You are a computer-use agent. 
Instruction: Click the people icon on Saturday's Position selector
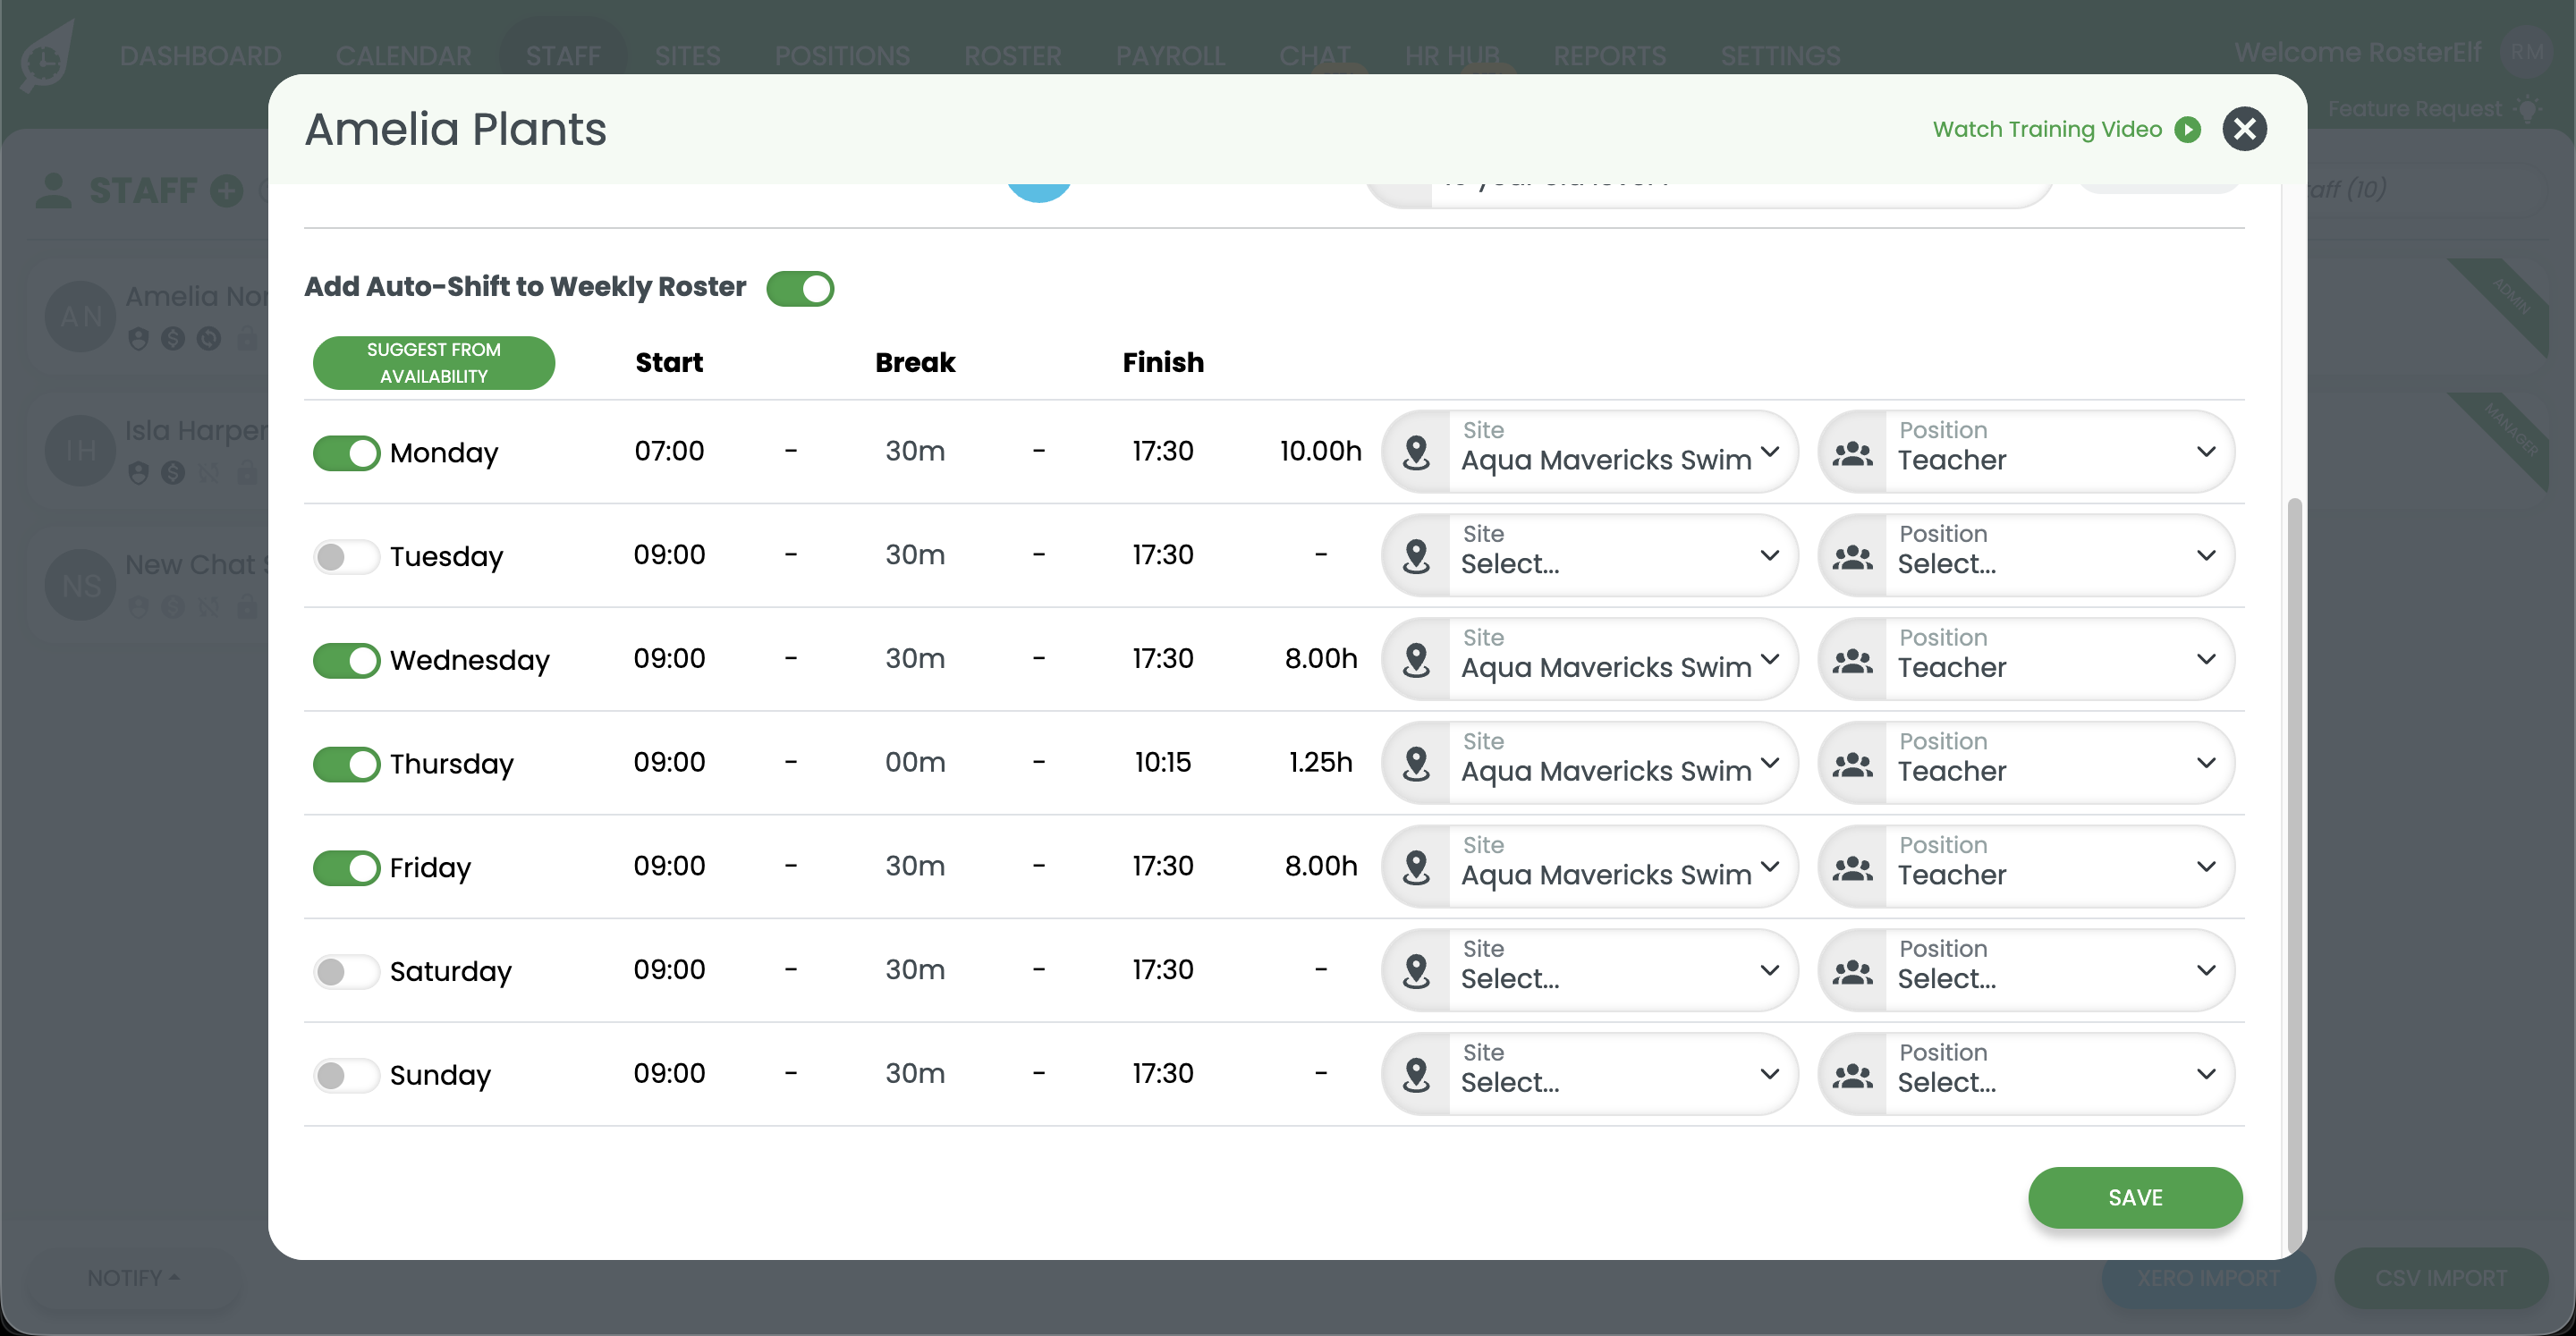pyautogui.click(x=1855, y=970)
